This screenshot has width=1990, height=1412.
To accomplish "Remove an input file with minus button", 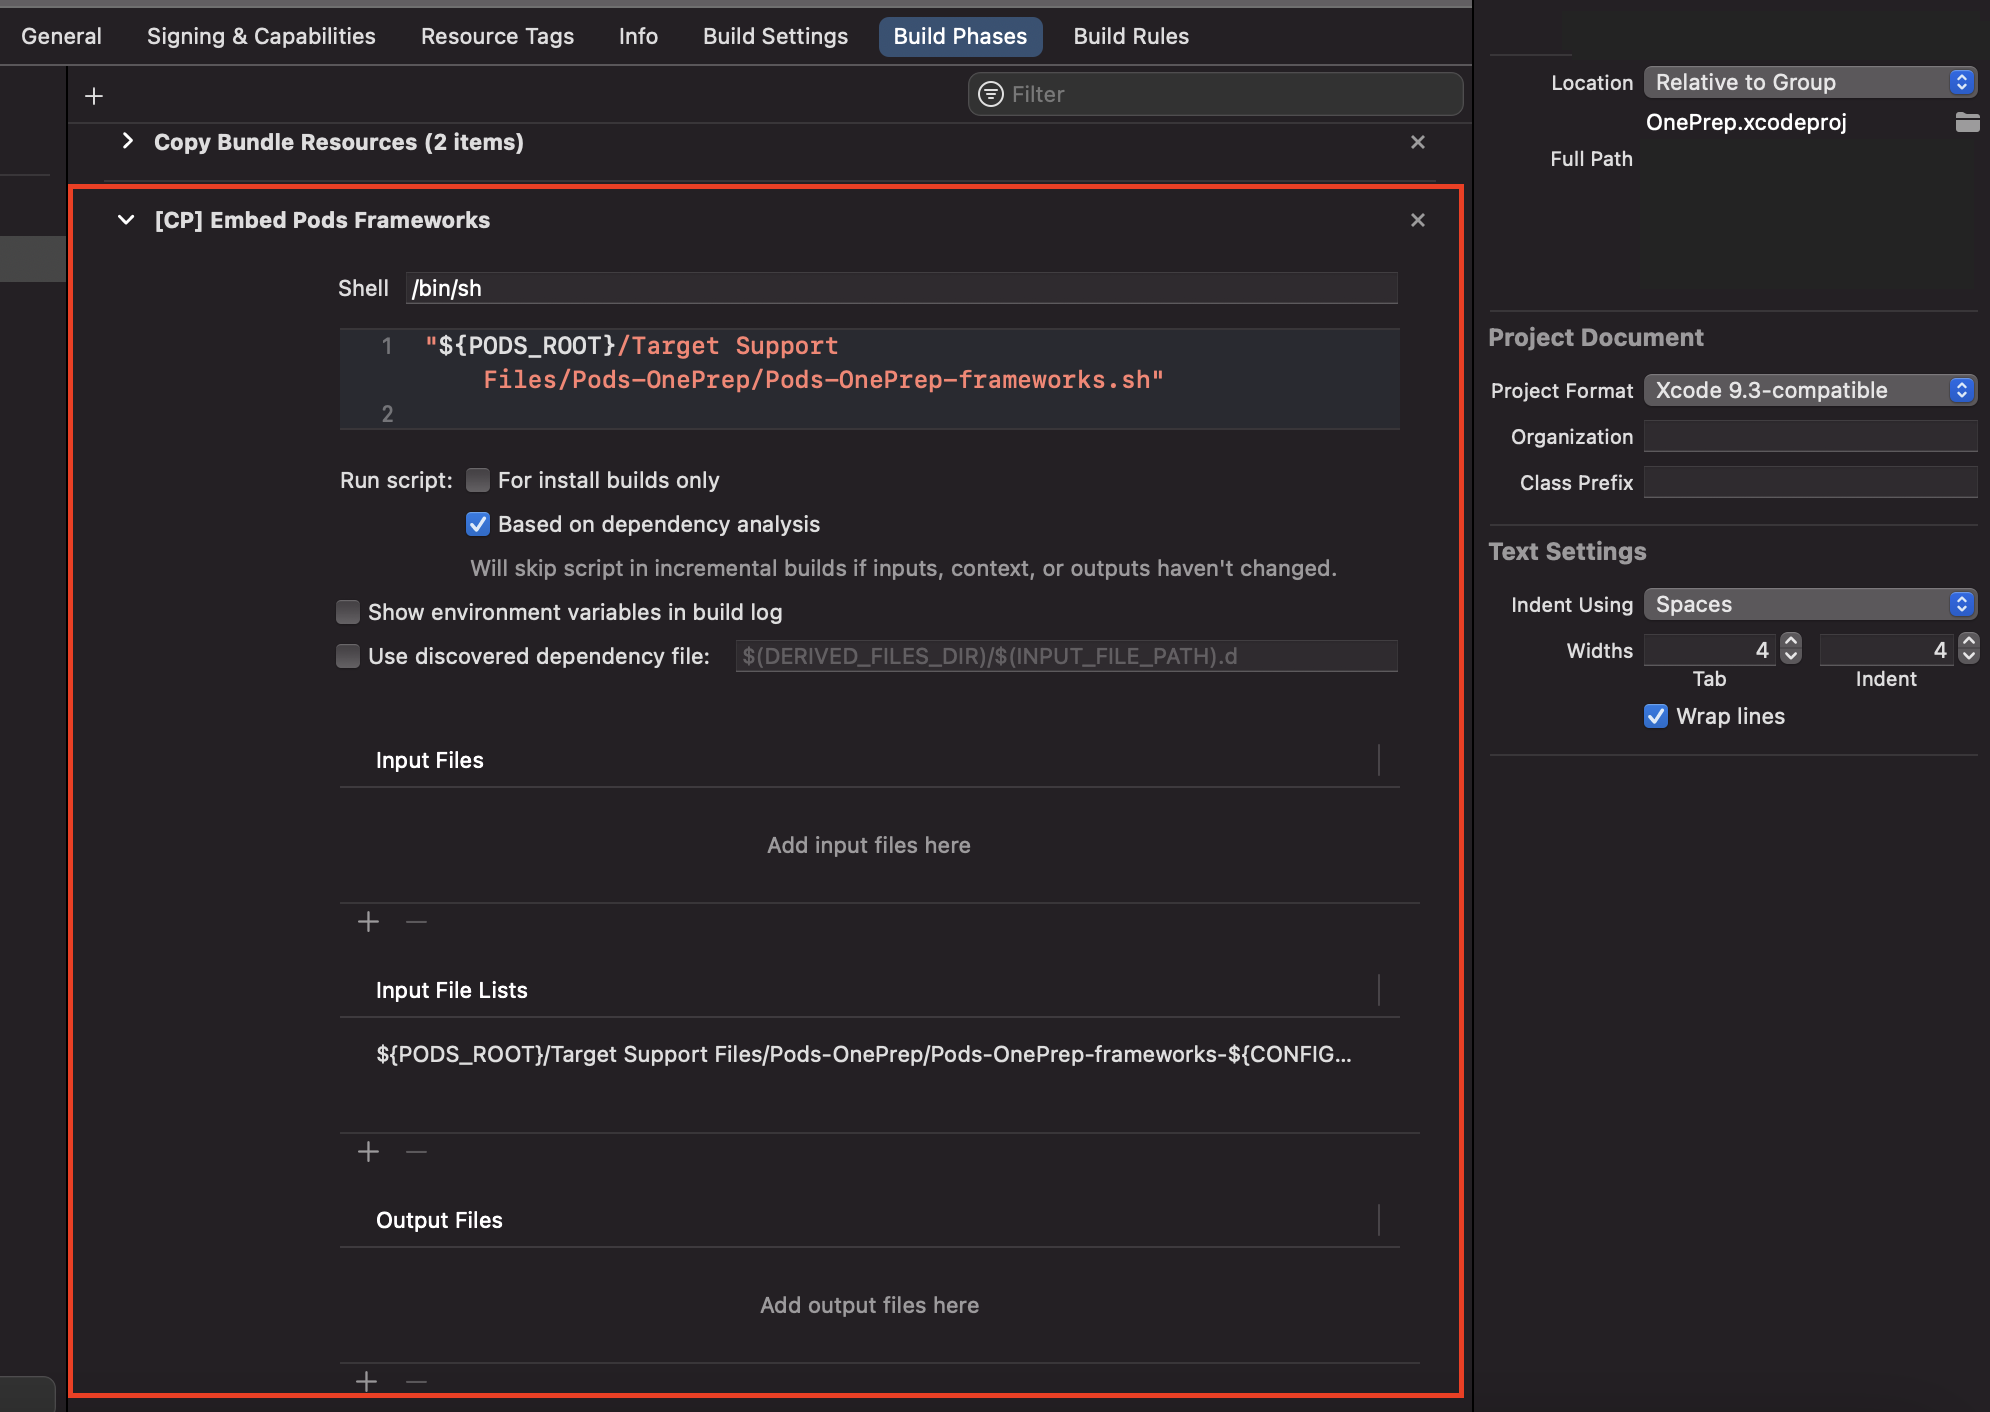I will point(416,922).
